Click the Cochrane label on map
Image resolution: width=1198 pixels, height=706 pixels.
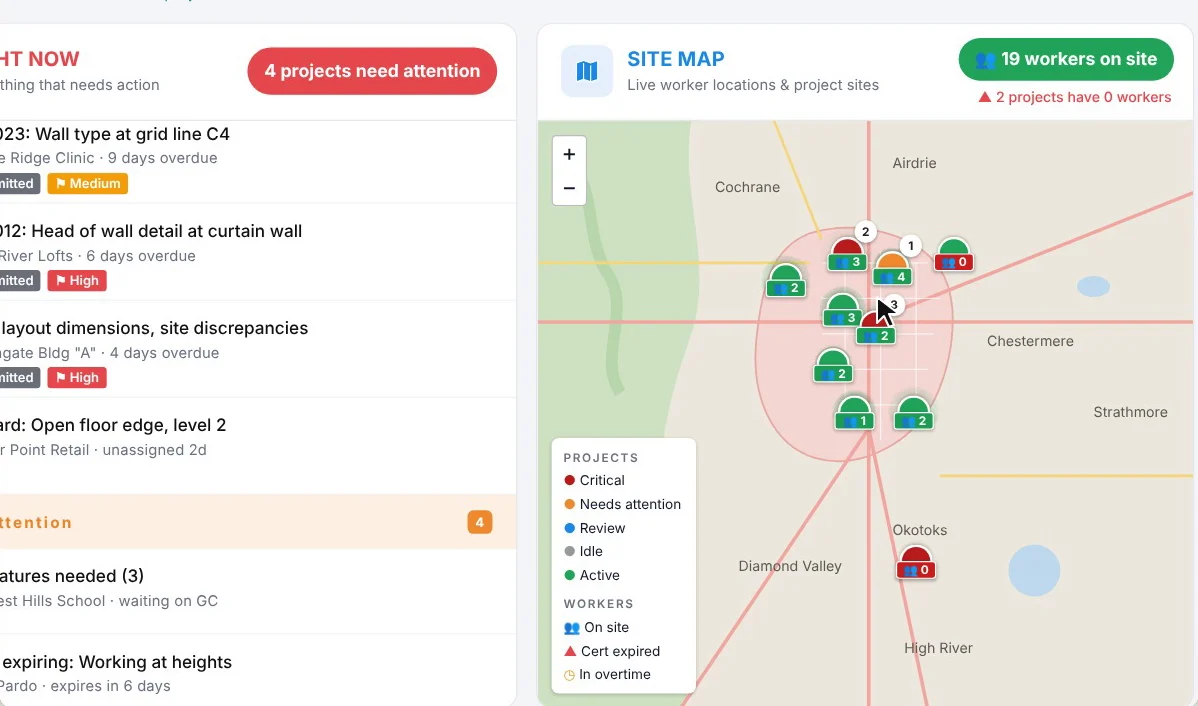coord(747,187)
